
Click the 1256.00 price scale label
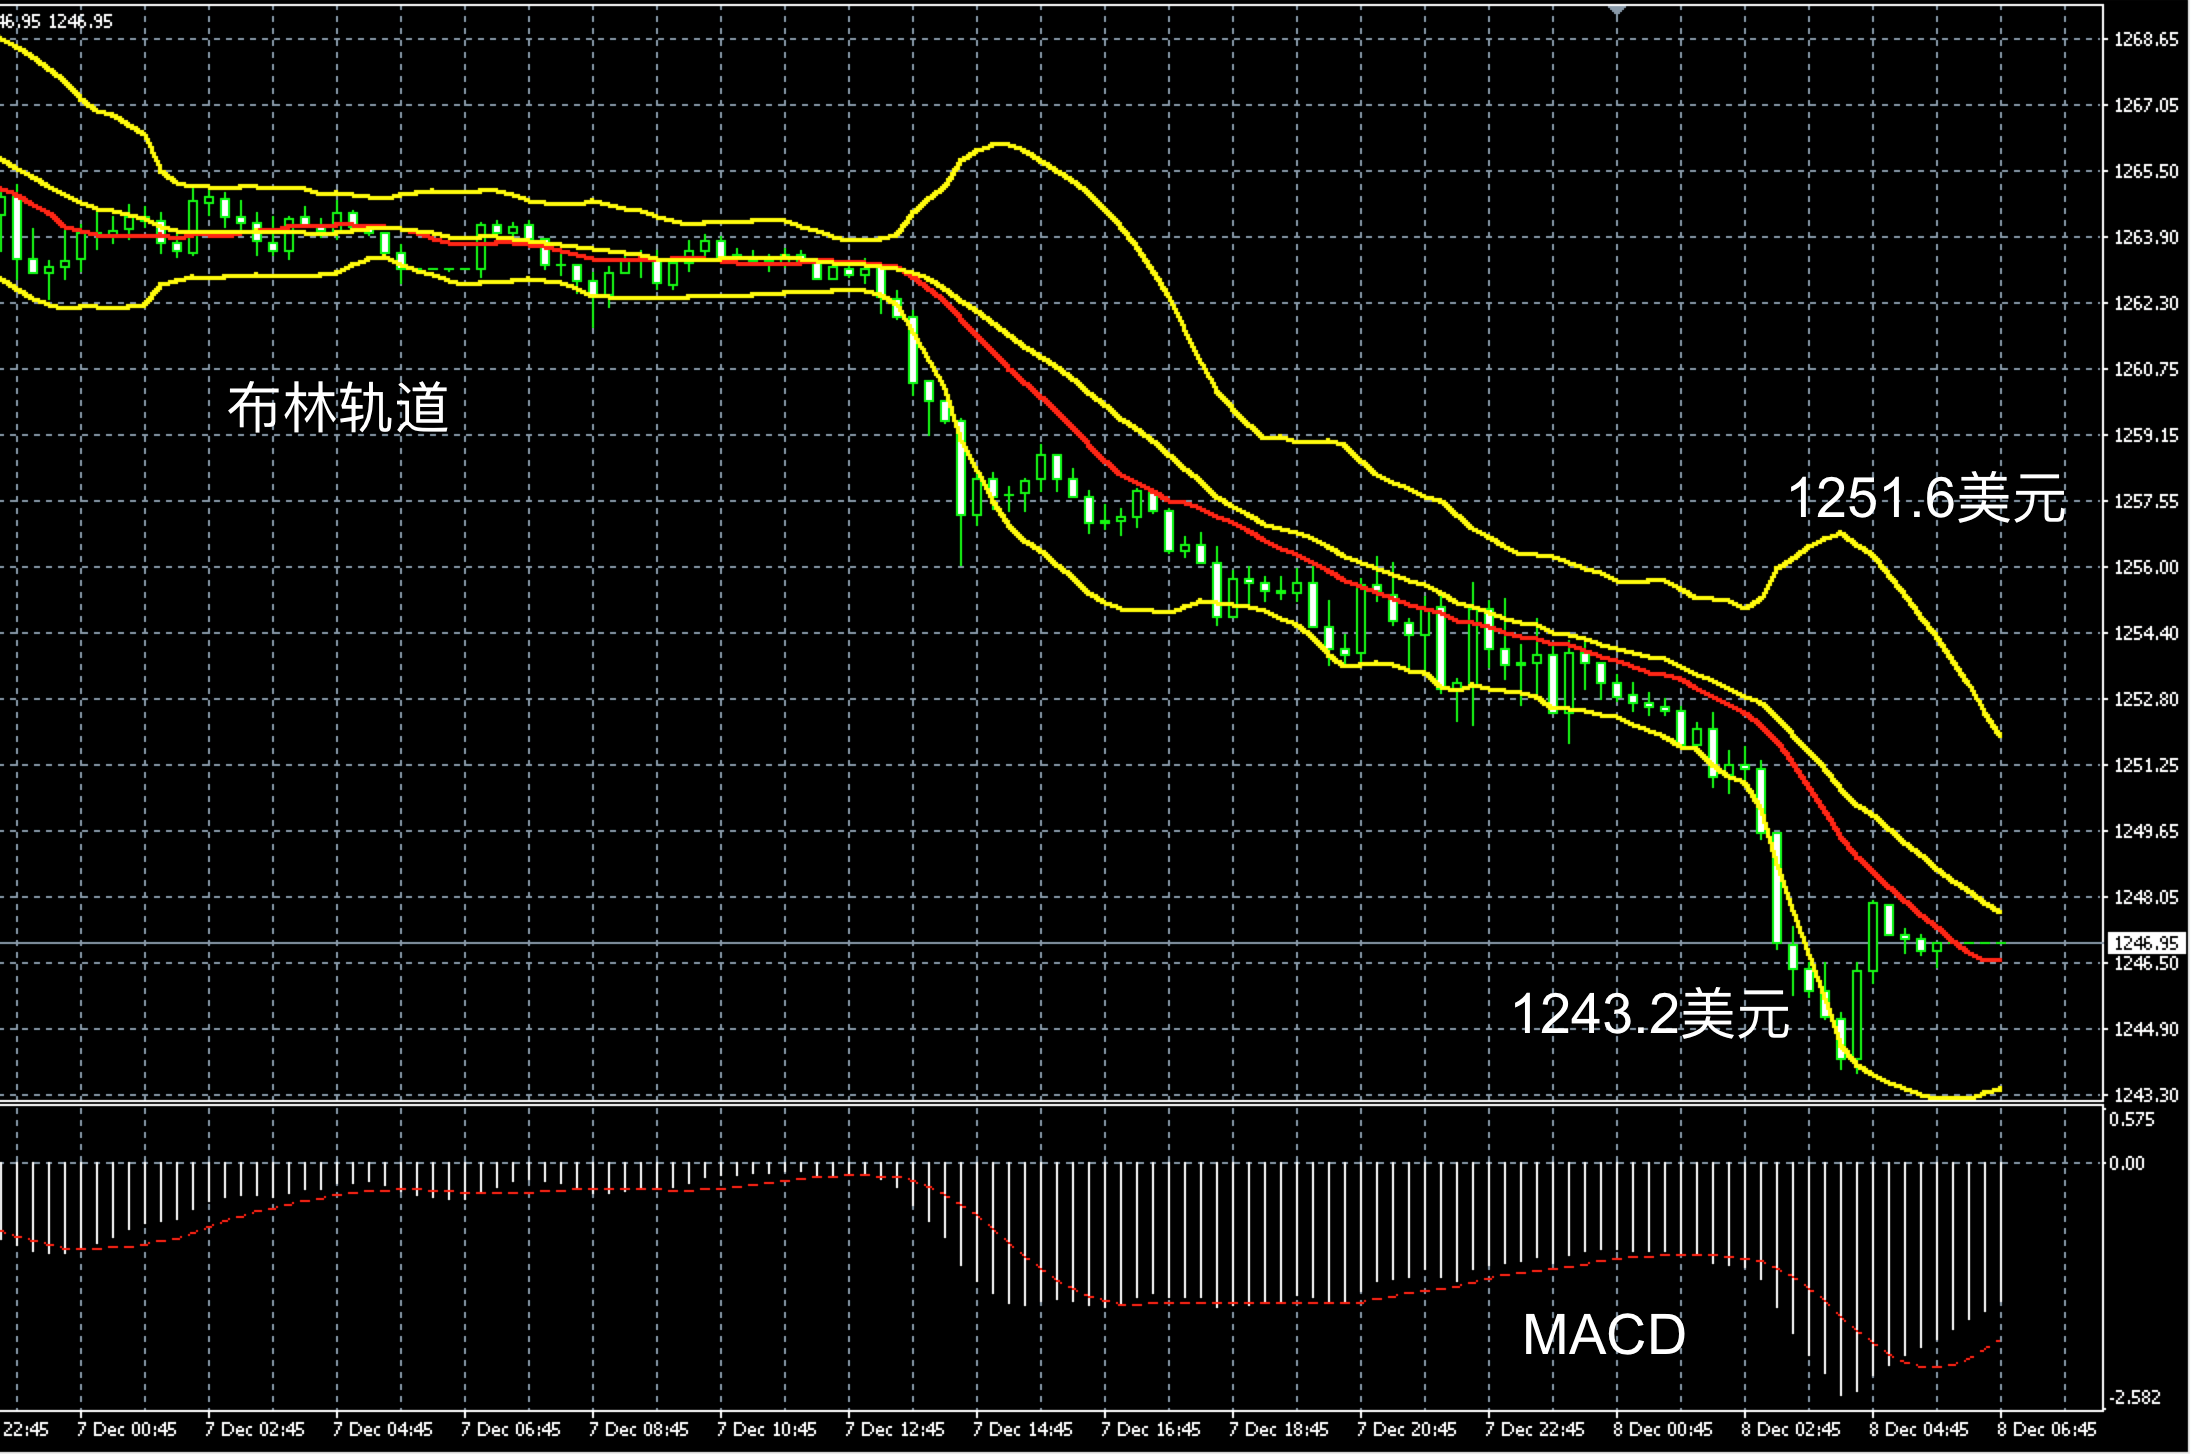pyautogui.click(x=2146, y=568)
